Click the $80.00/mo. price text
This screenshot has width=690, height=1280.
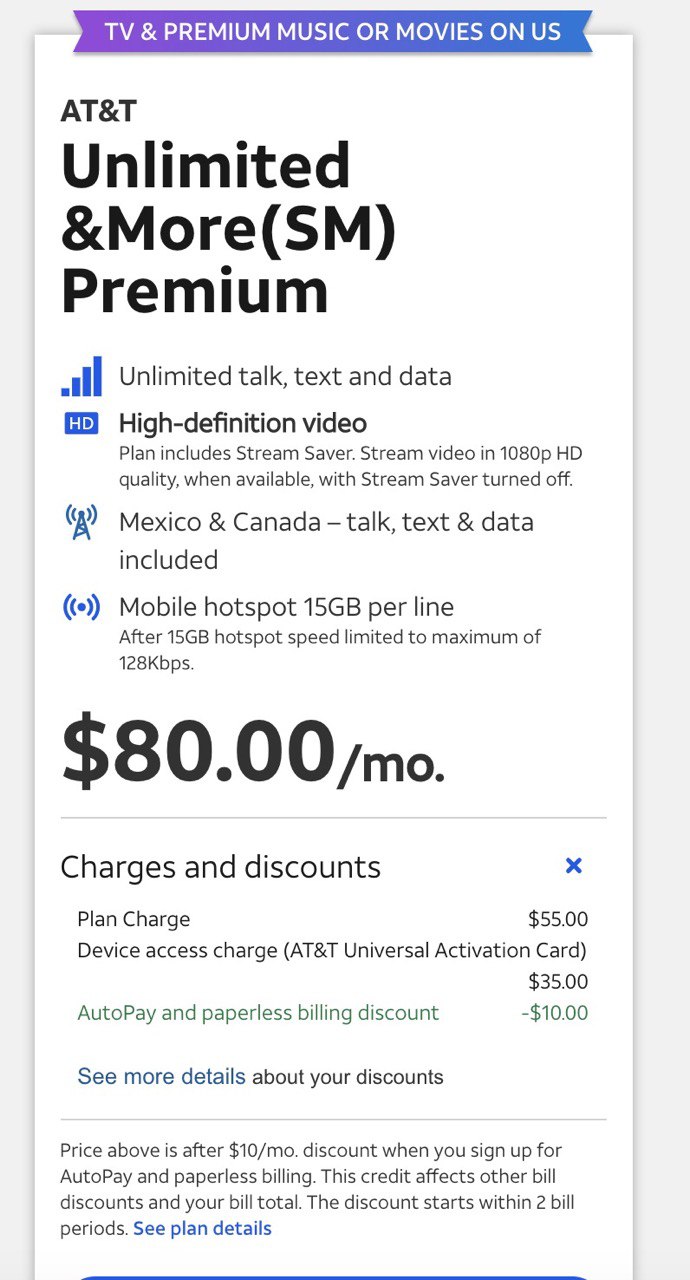252,752
